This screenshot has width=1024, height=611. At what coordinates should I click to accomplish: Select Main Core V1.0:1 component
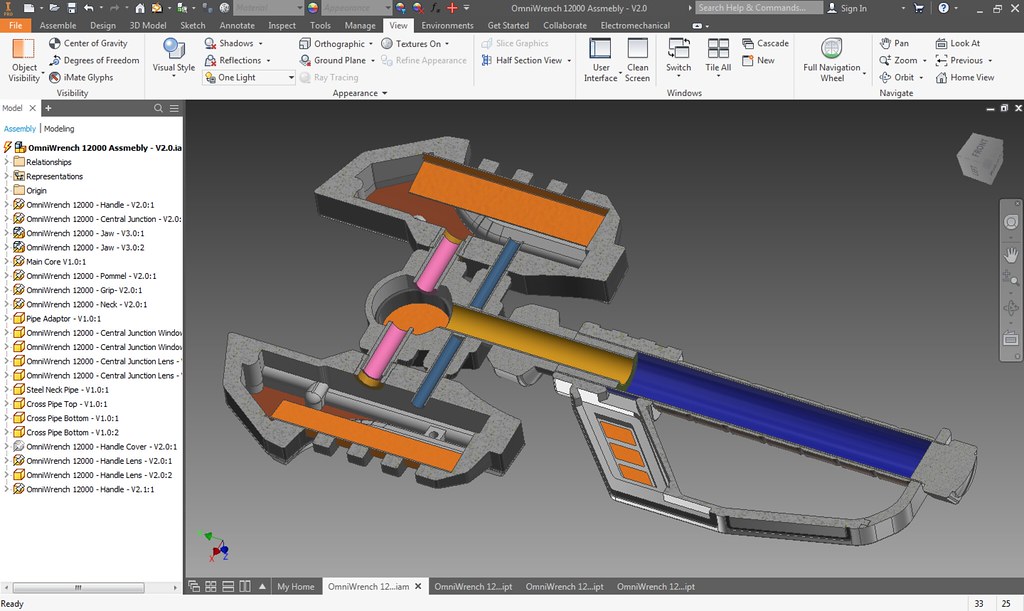[x=56, y=262]
